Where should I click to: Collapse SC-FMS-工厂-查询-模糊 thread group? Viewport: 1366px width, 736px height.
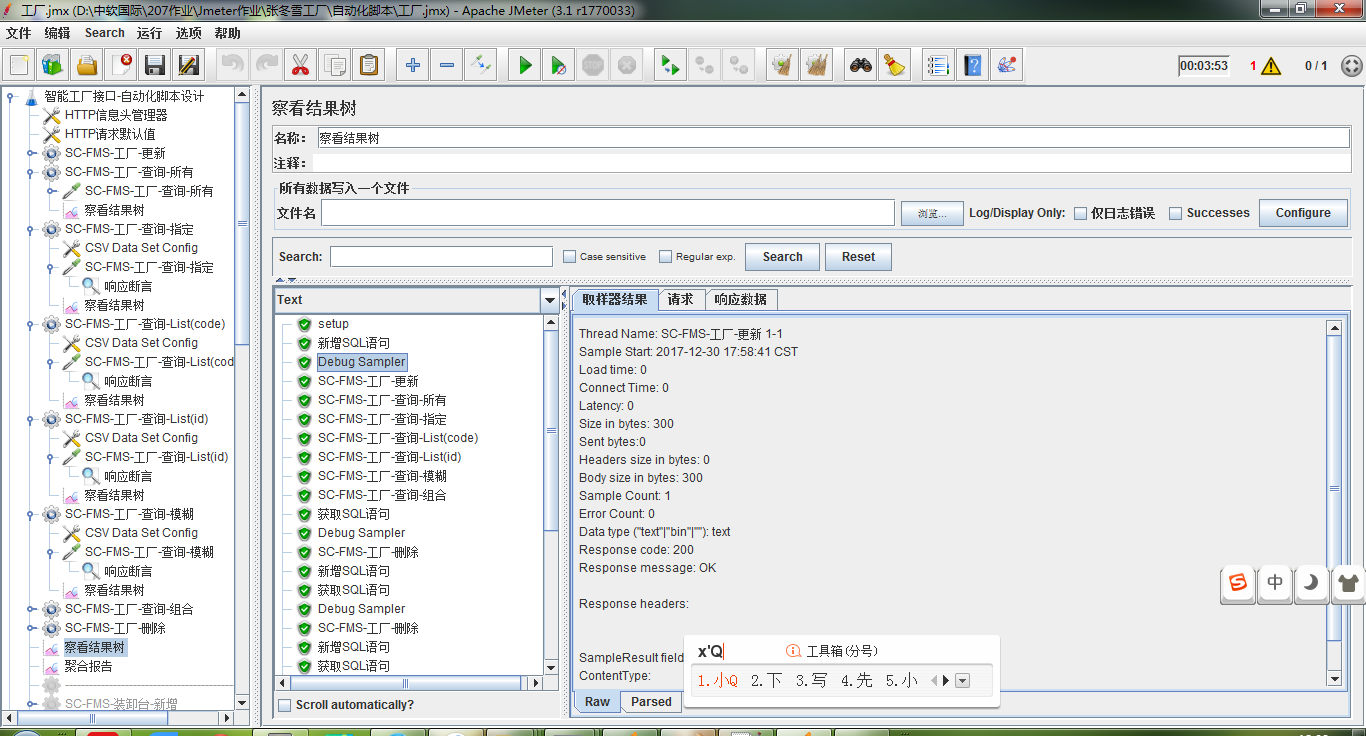(x=31, y=515)
